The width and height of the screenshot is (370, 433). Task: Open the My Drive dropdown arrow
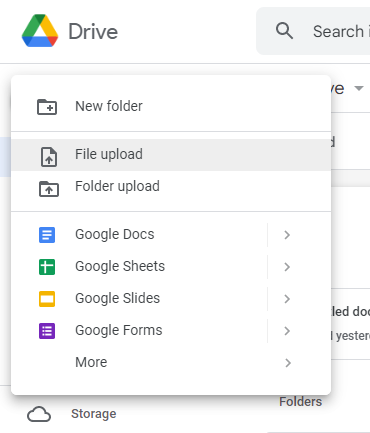pyautogui.click(x=359, y=88)
